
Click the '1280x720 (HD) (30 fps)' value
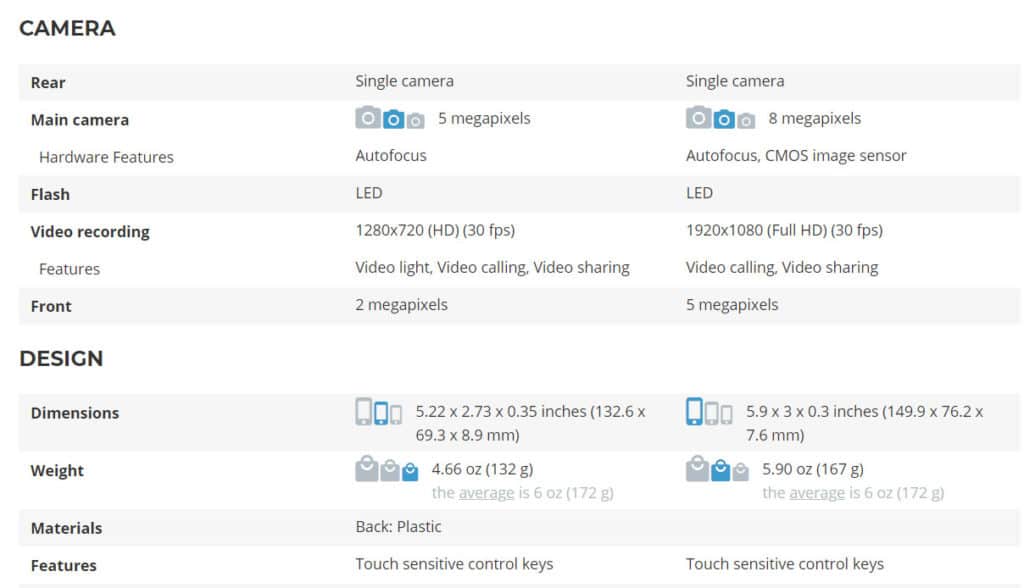tap(435, 231)
